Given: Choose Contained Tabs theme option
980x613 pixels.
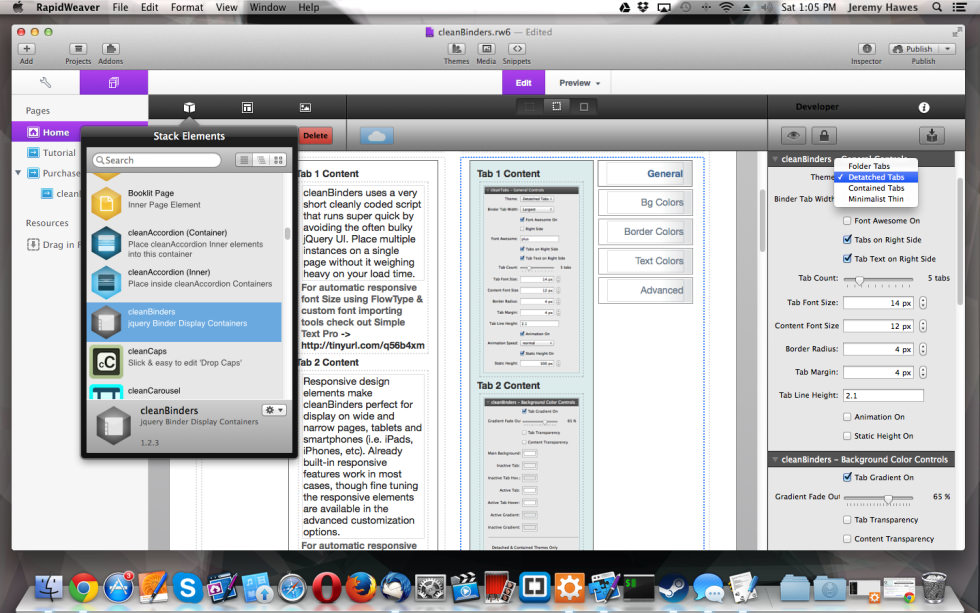Looking at the screenshot, I should point(876,188).
